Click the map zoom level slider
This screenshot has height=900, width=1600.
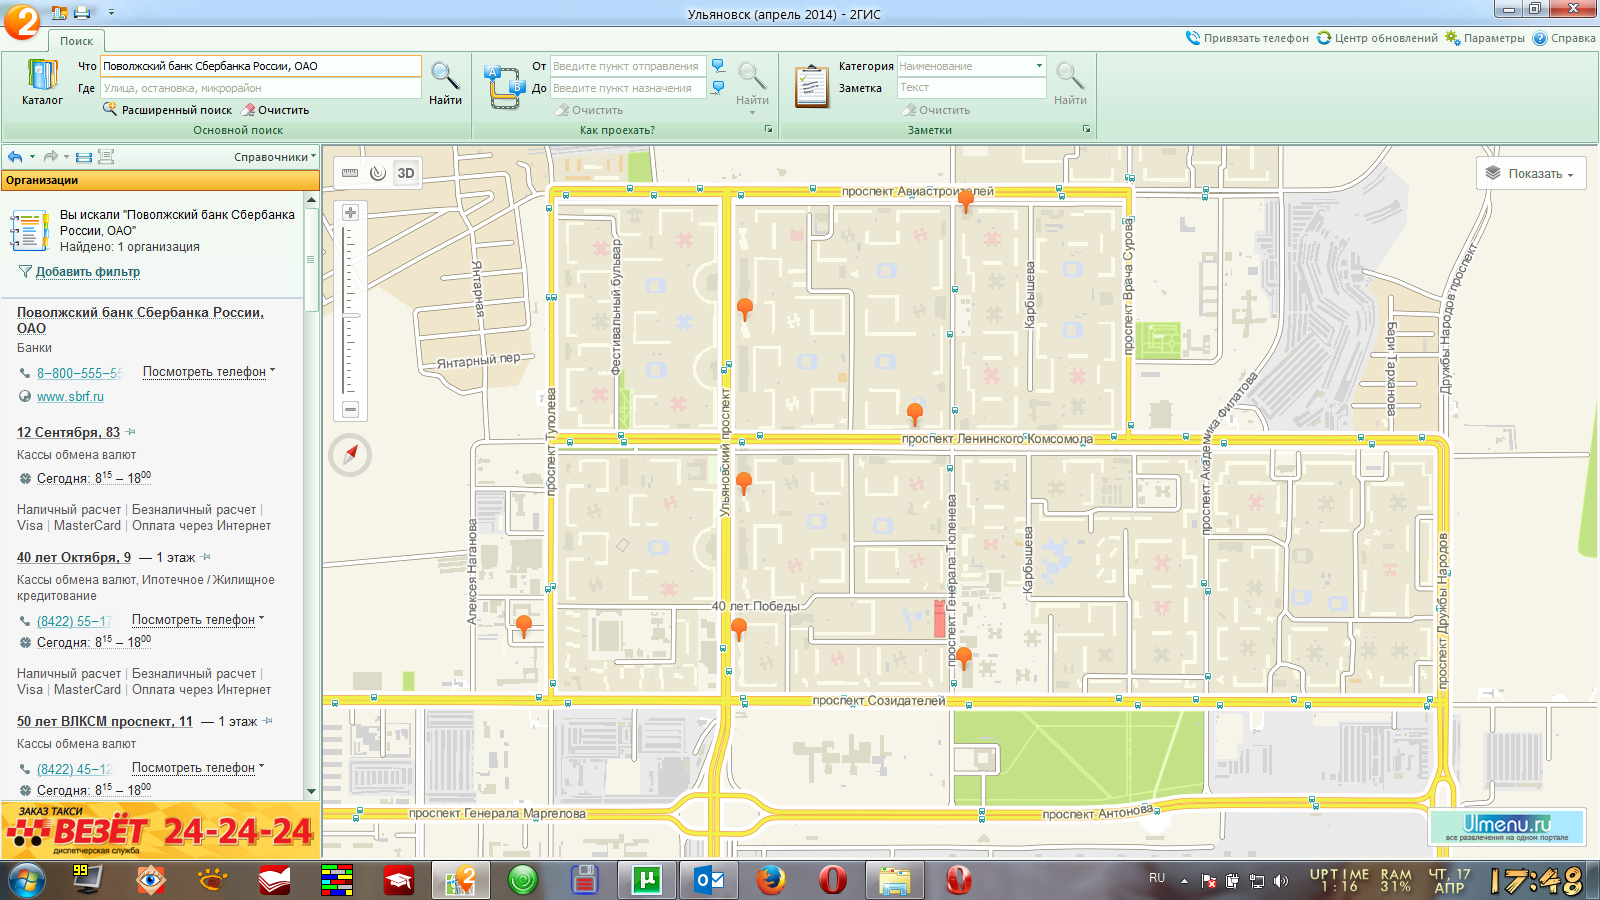[x=350, y=310]
